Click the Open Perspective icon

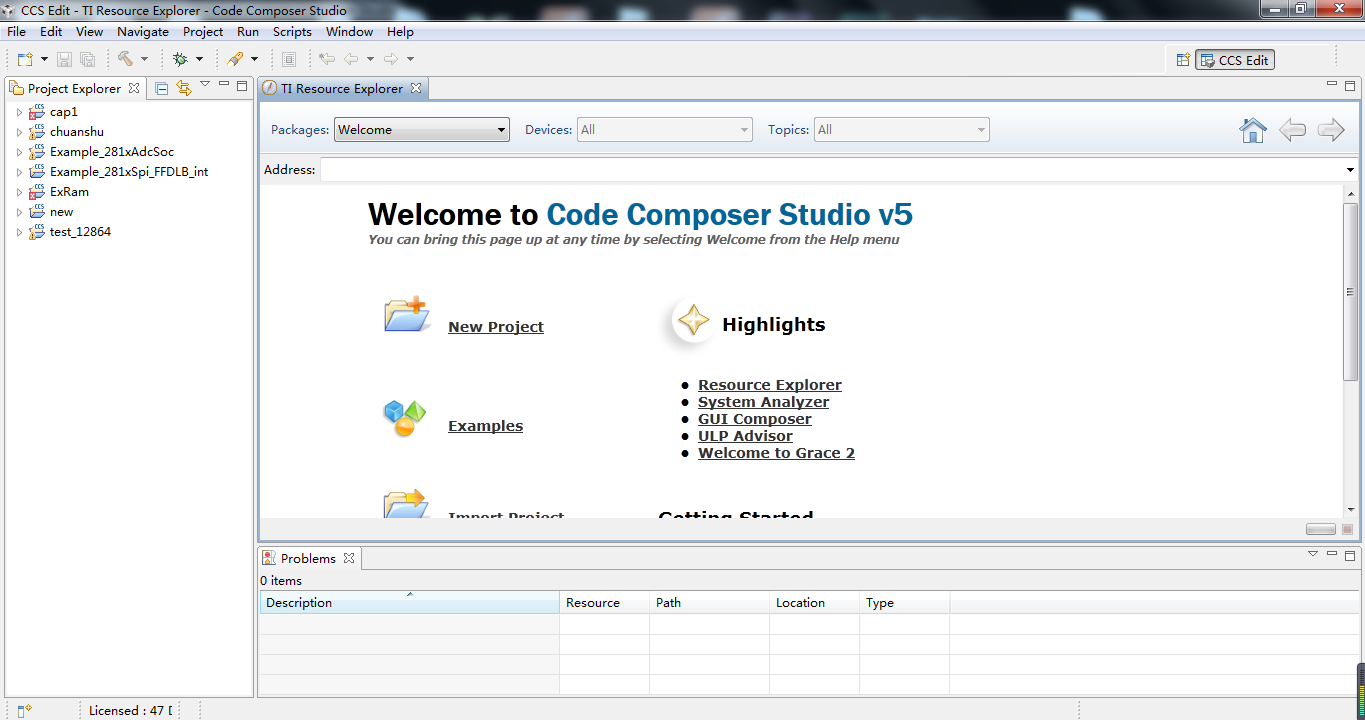pos(1183,60)
